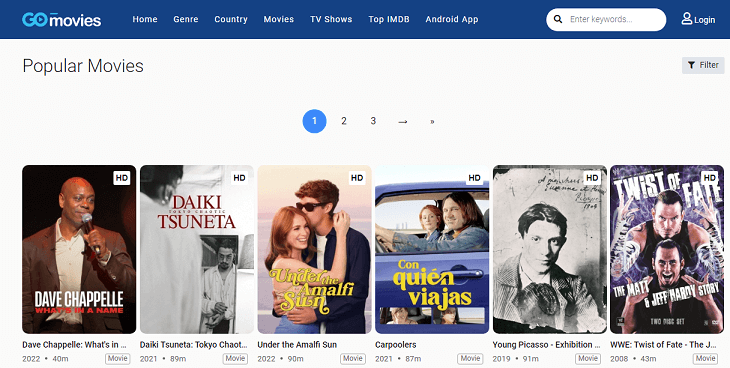Jump to last page double chevron
Viewport: 730px width, 368px height.
432,122
